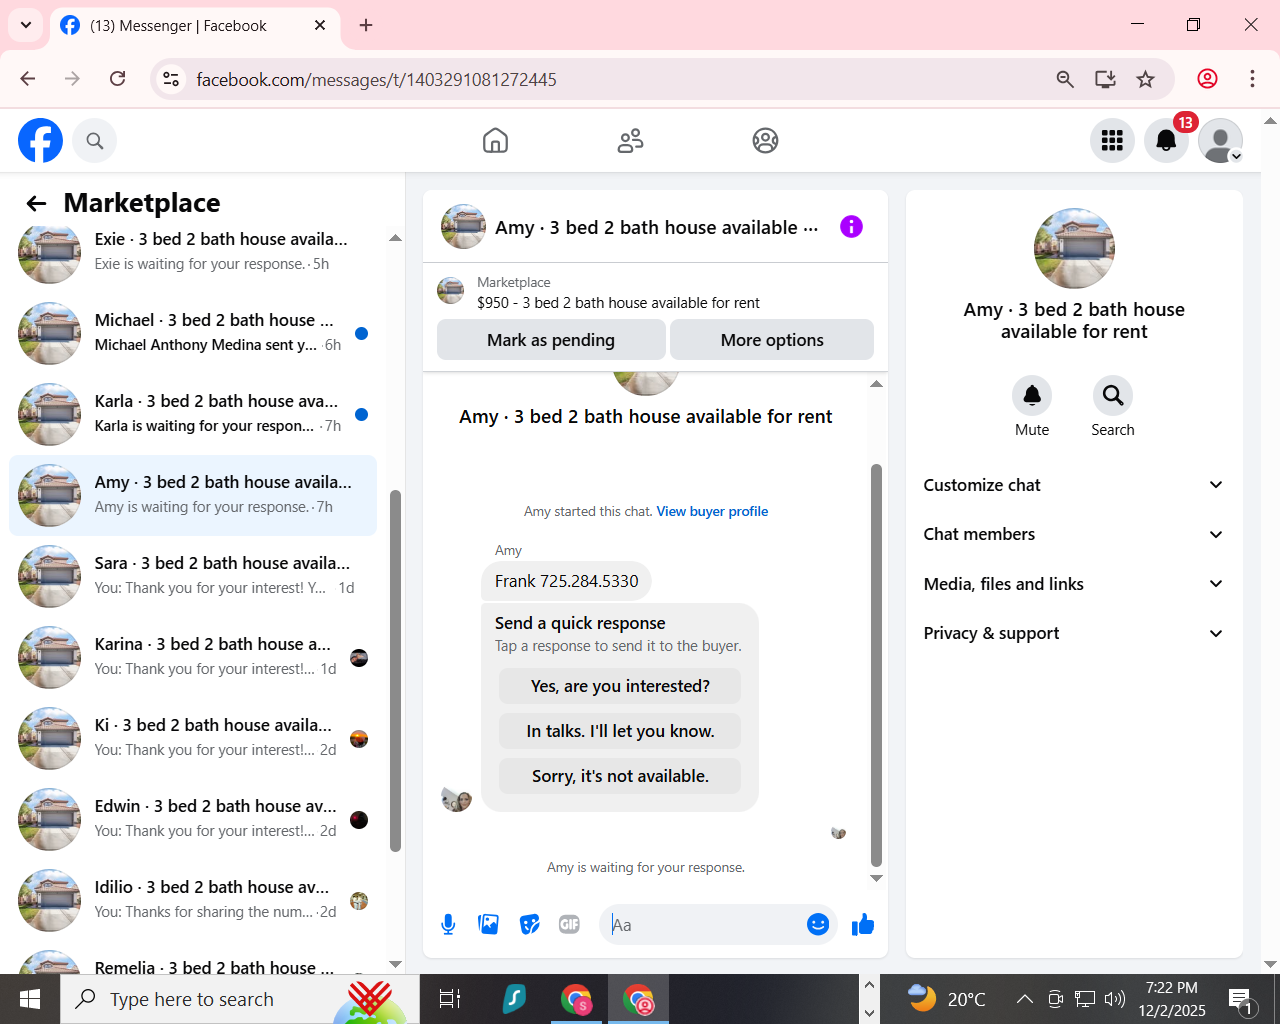Click the back arrow beside Marketplace
Screen dimensions: 1280x1024
coord(37,204)
